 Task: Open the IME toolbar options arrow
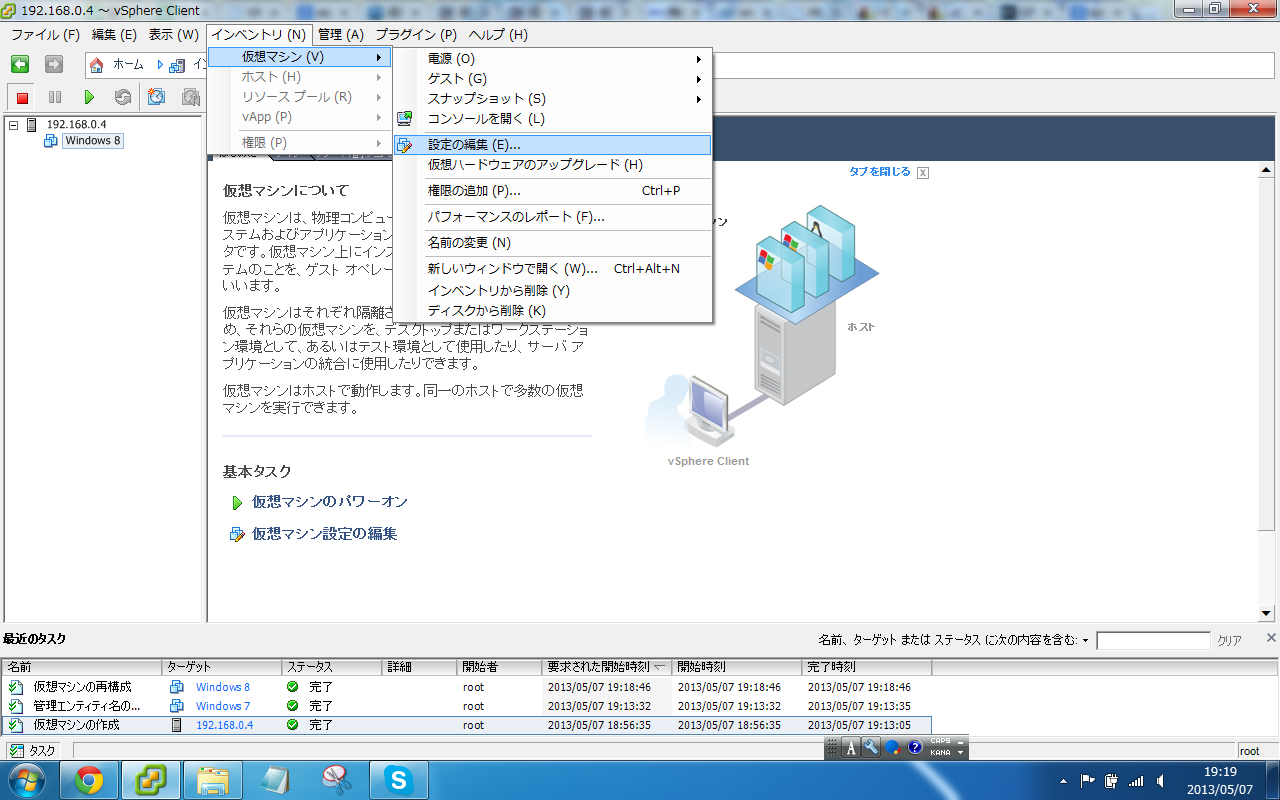(962, 752)
